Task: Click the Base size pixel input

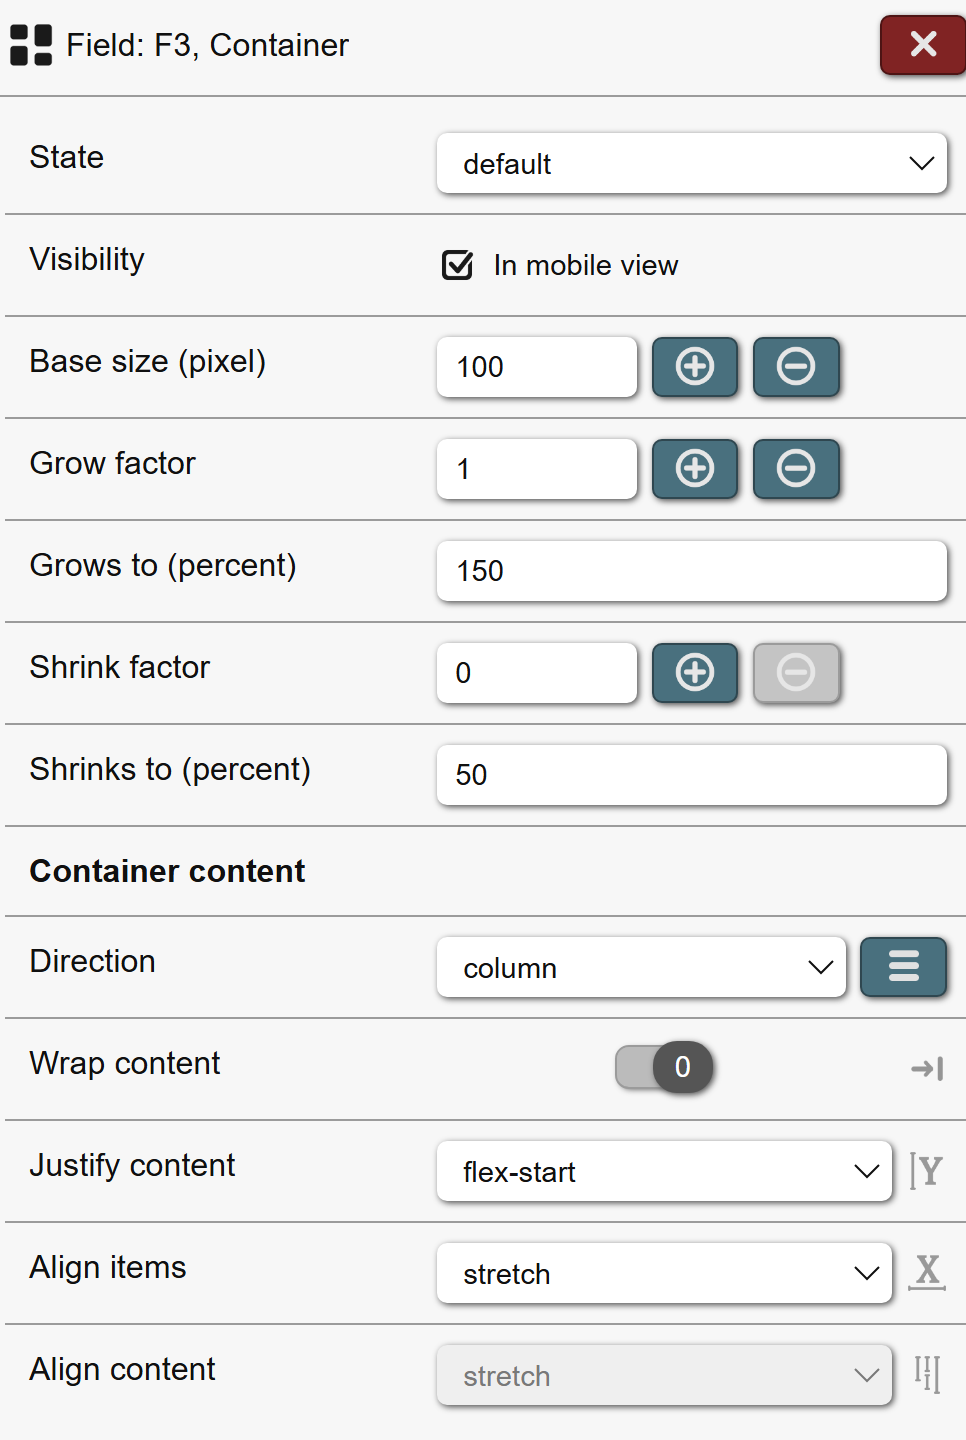Action: click(x=537, y=367)
